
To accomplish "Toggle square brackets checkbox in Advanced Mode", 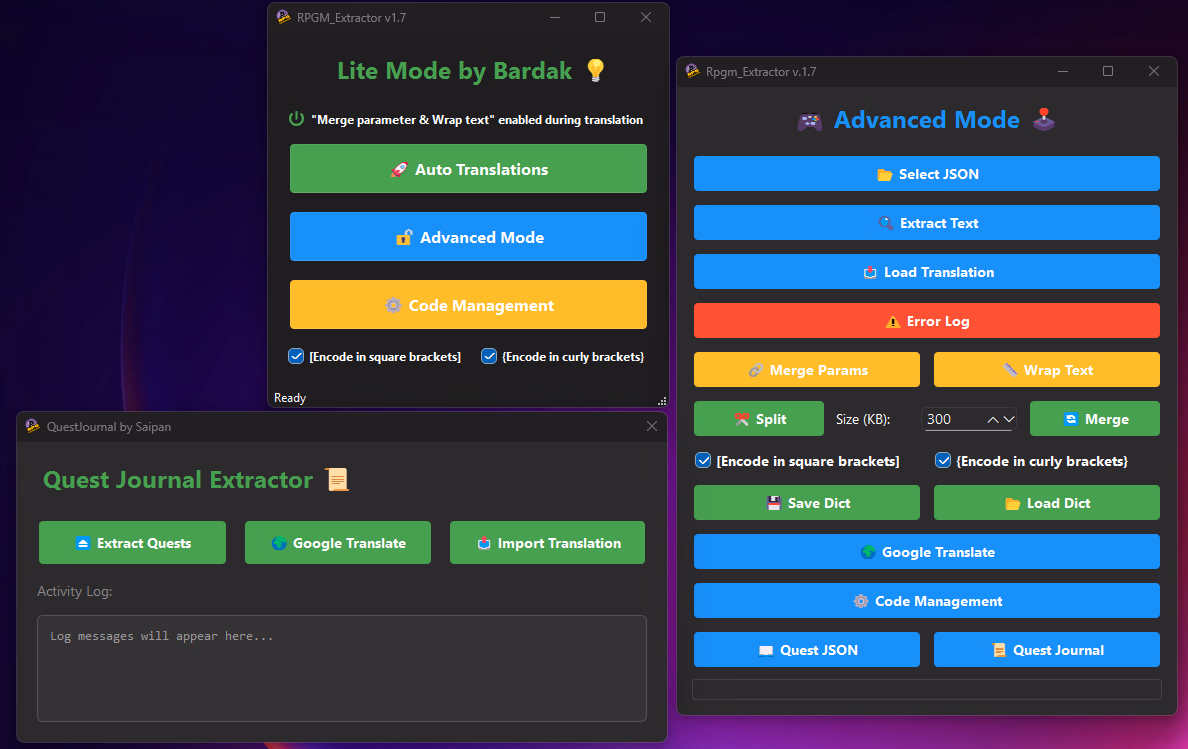I will coord(703,461).
